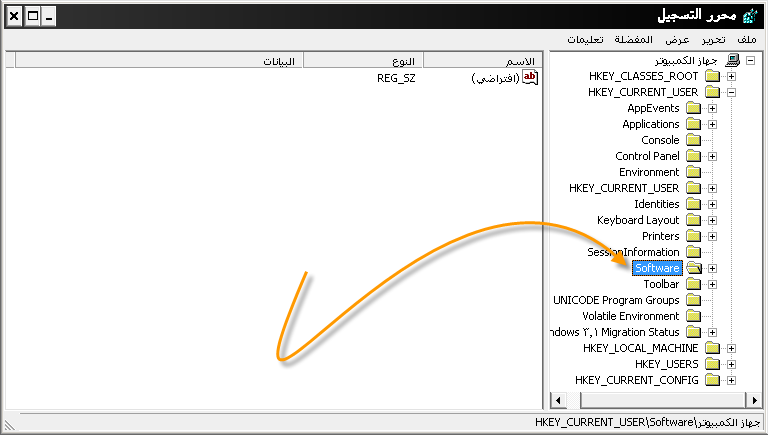
Task: Collapse the جهاز الكمبيوتر root node
Action: [750, 61]
